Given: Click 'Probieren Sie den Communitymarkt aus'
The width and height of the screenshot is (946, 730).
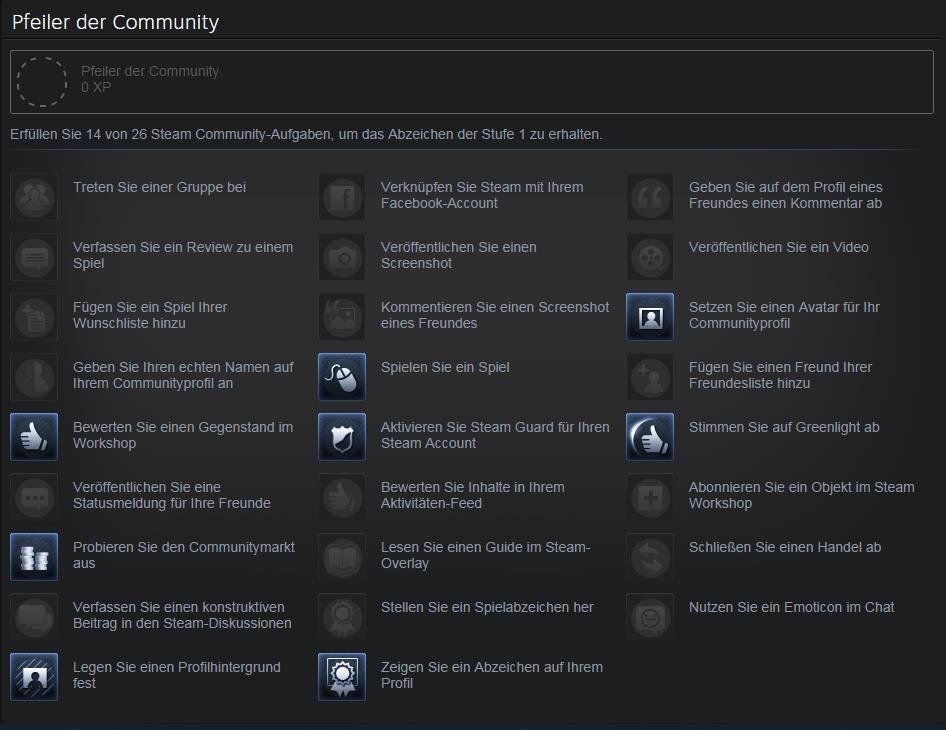Looking at the screenshot, I should (184, 555).
